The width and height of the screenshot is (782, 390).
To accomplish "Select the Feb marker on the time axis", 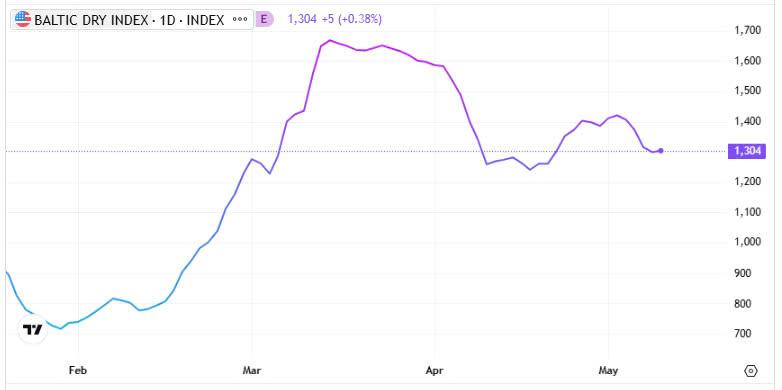I will point(78,371).
